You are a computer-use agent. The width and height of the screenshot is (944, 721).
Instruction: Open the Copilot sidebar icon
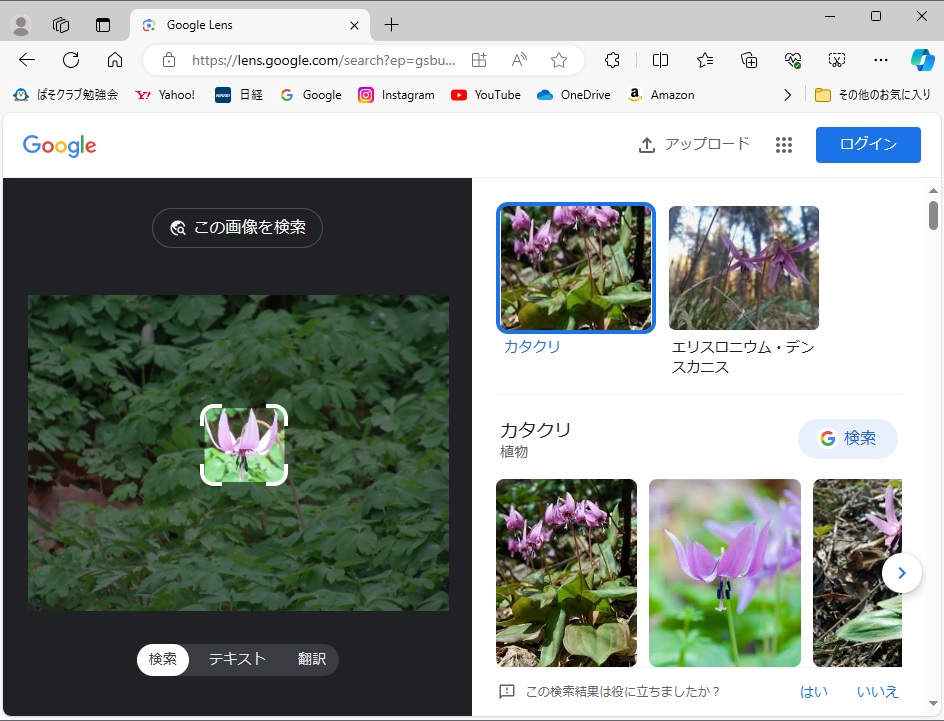922,60
